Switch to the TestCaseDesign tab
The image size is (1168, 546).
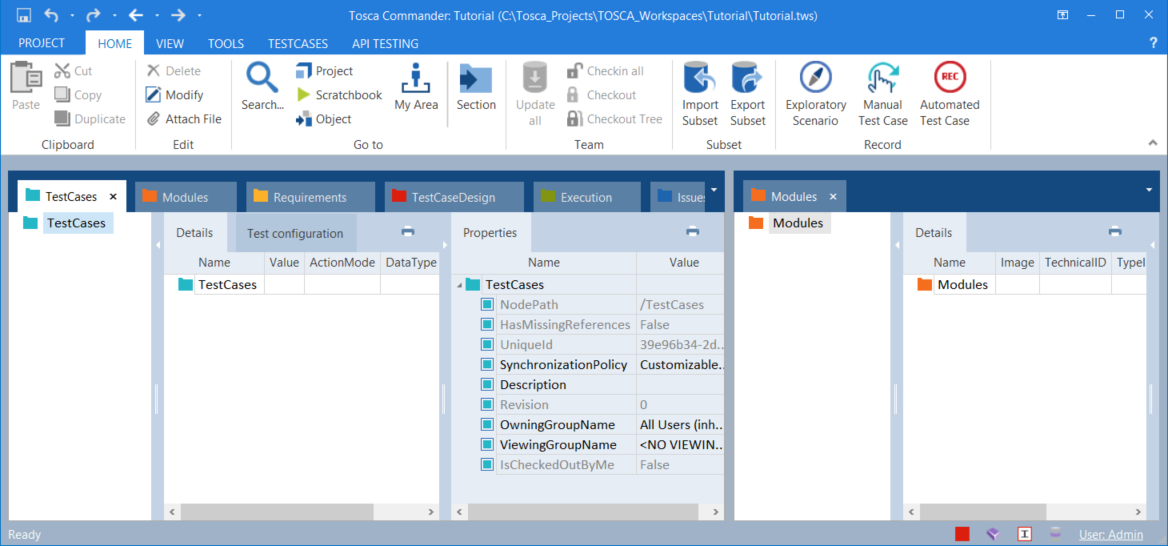coord(454,197)
